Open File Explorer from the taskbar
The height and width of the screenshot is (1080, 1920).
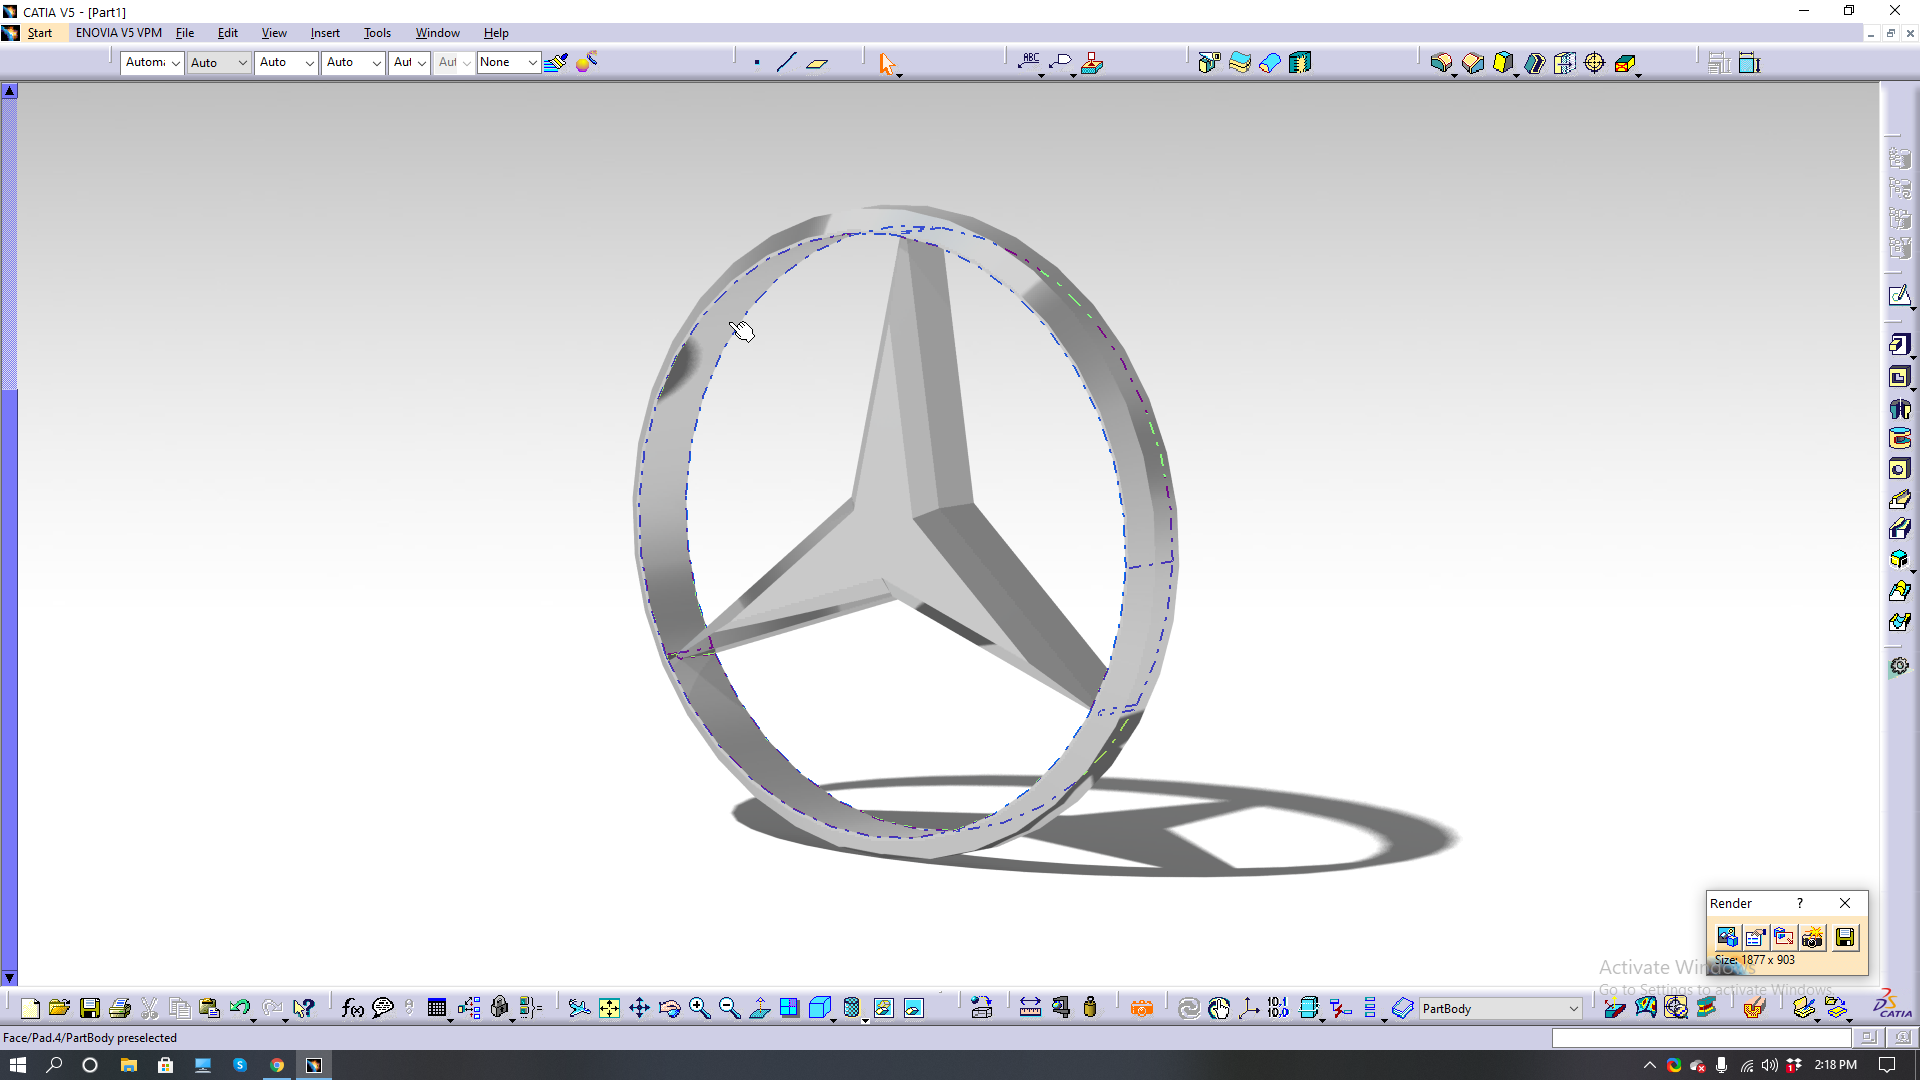[128, 1065]
